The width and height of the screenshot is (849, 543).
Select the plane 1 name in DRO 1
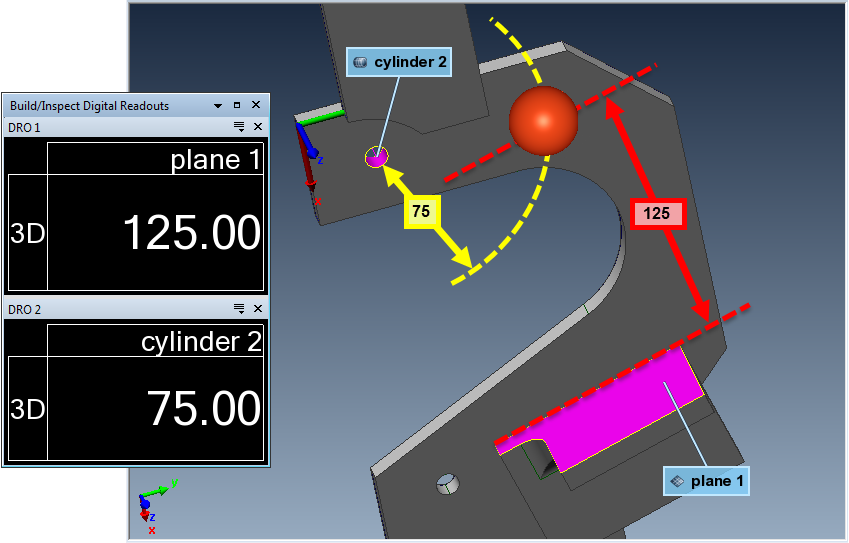coord(215,160)
